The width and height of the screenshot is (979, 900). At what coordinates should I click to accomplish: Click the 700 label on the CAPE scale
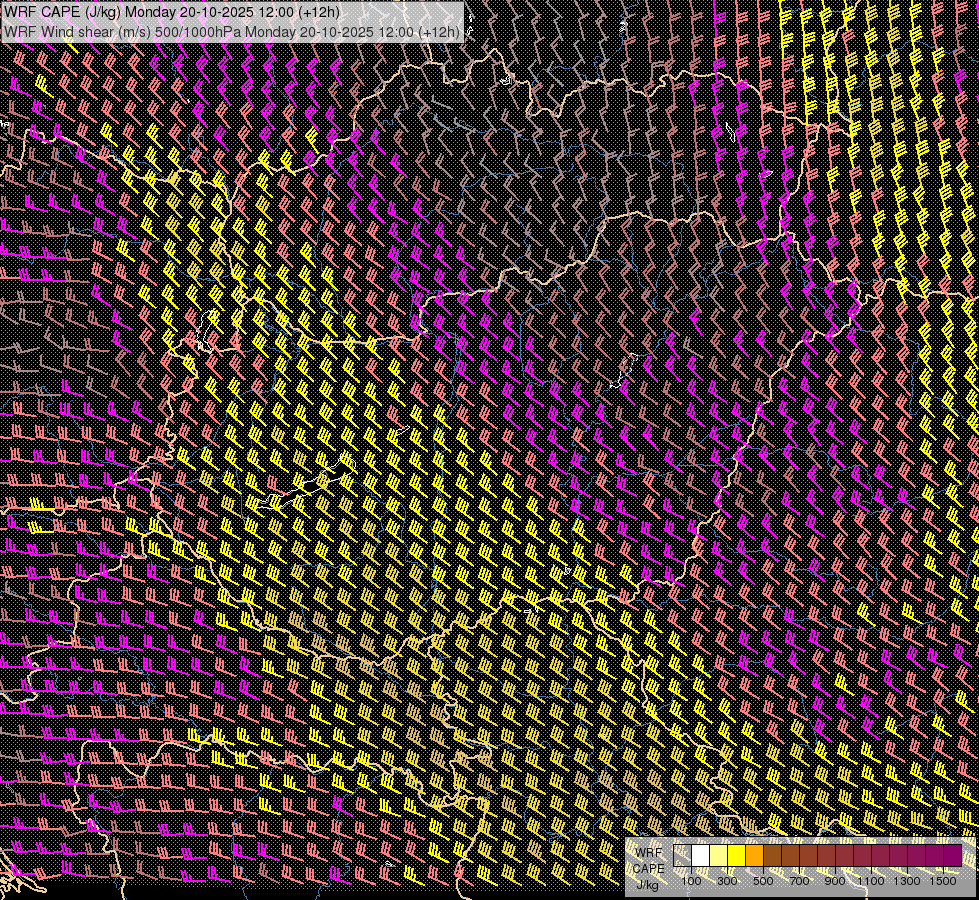(x=799, y=881)
